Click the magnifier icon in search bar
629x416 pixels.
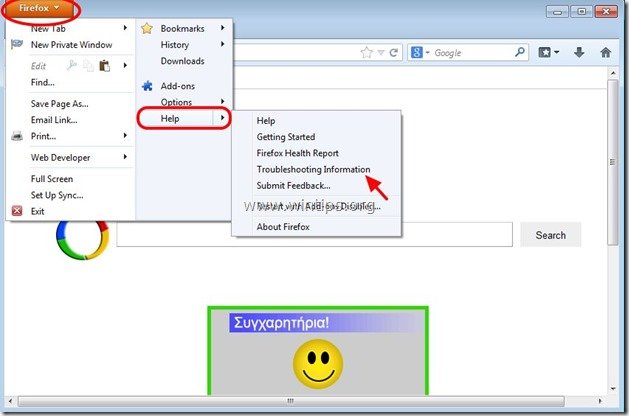click(519, 52)
